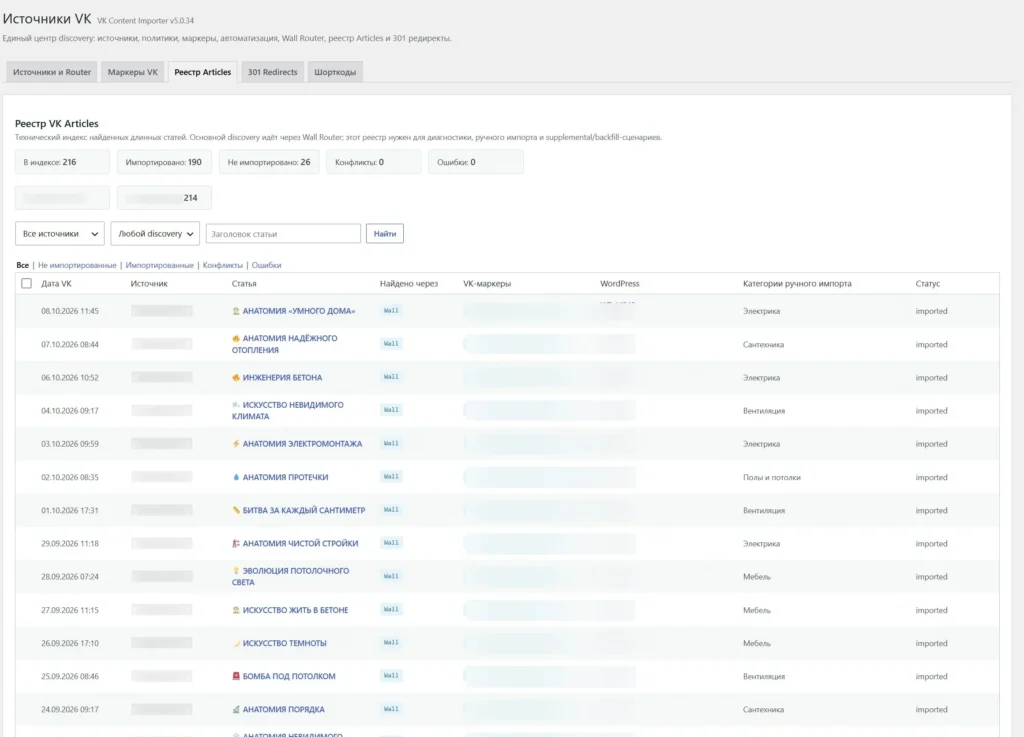Open the article ИСКУССТВО НЕВИДИМОГО КЛИМАТА
1024x737 pixels.
pyautogui.click(x=287, y=411)
